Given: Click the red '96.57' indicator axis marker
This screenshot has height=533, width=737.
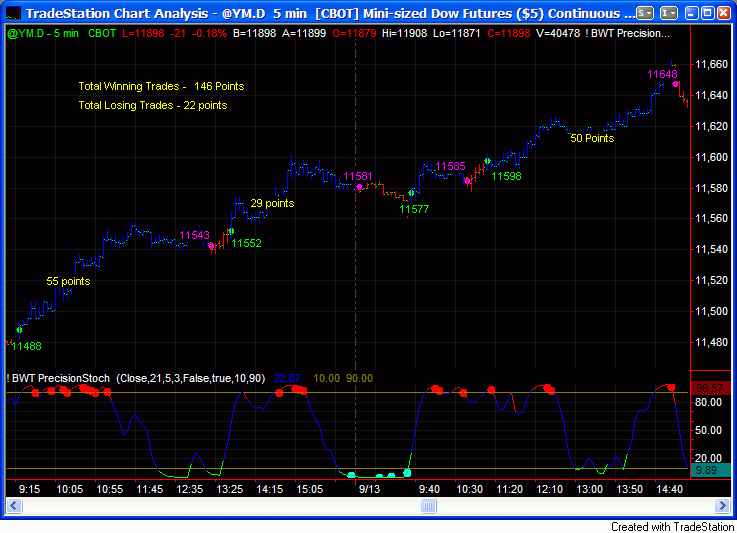Looking at the screenshot, I should click(x=710, y=388).
